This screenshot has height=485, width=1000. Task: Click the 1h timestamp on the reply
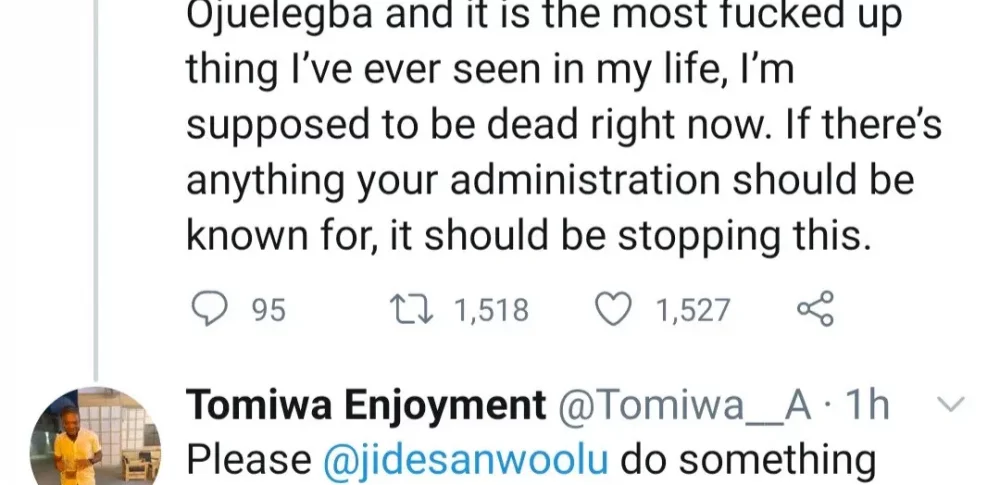point(863,406)
